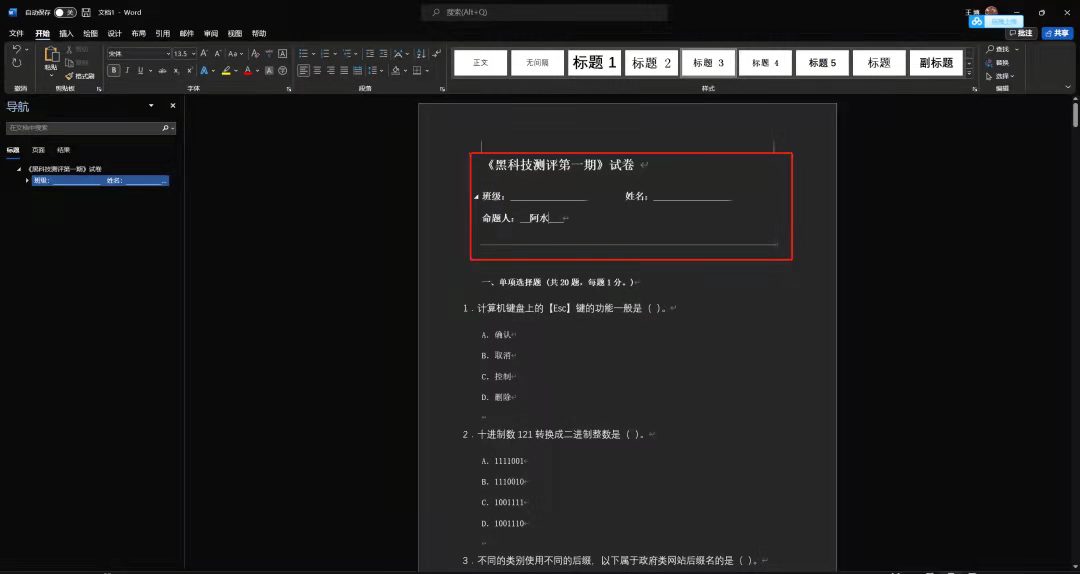Open the font name dropdown (宋体)
The width and height of the screenshot is (1080, 574).
(138, 53)
